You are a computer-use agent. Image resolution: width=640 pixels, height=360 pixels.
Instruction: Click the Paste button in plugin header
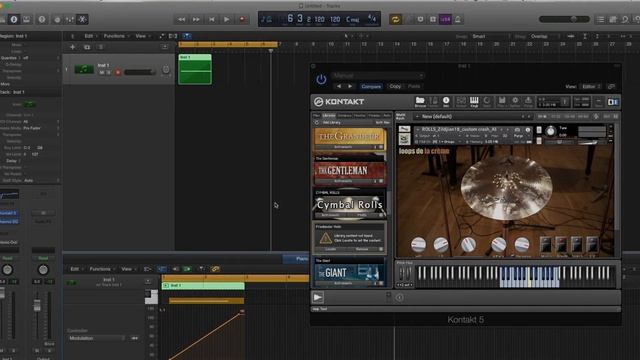[x=414, y=86]
